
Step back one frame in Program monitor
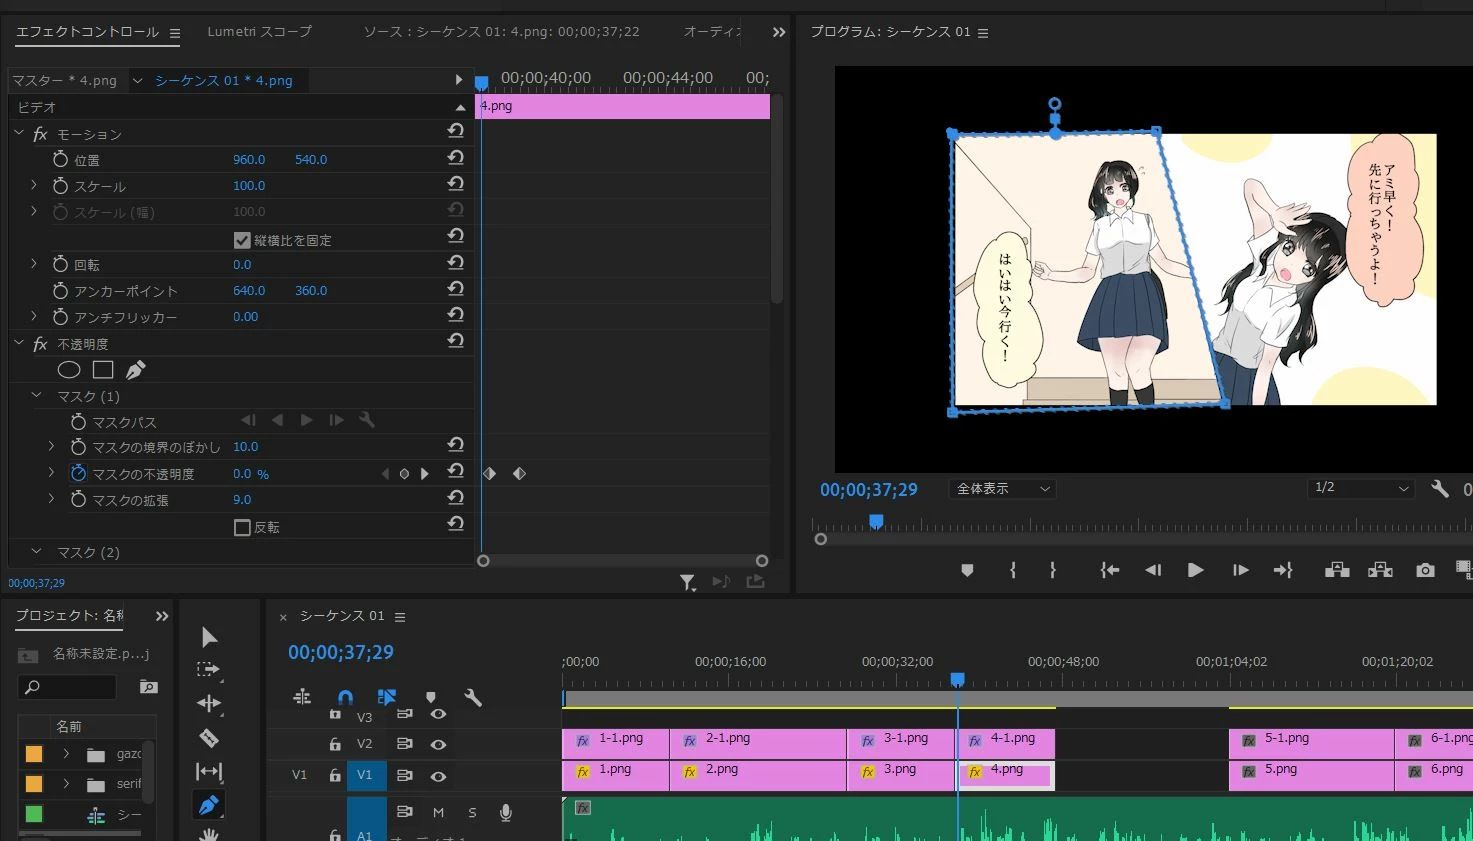coord(1153,570)
